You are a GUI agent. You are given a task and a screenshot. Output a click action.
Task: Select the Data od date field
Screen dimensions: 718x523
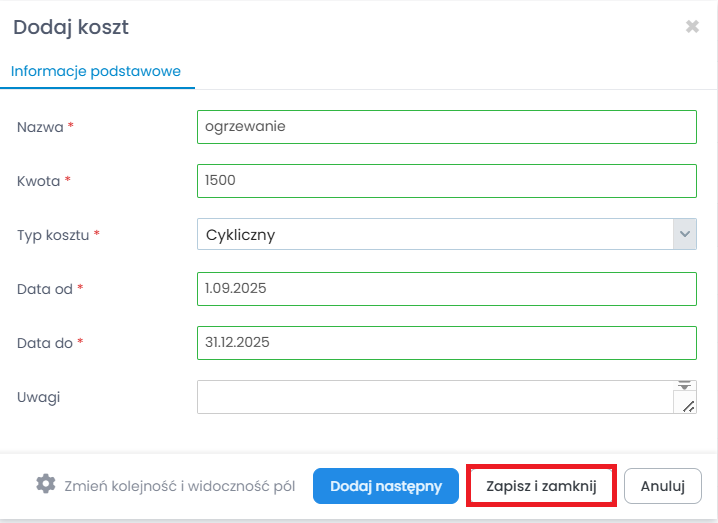(x=446, y=288)
